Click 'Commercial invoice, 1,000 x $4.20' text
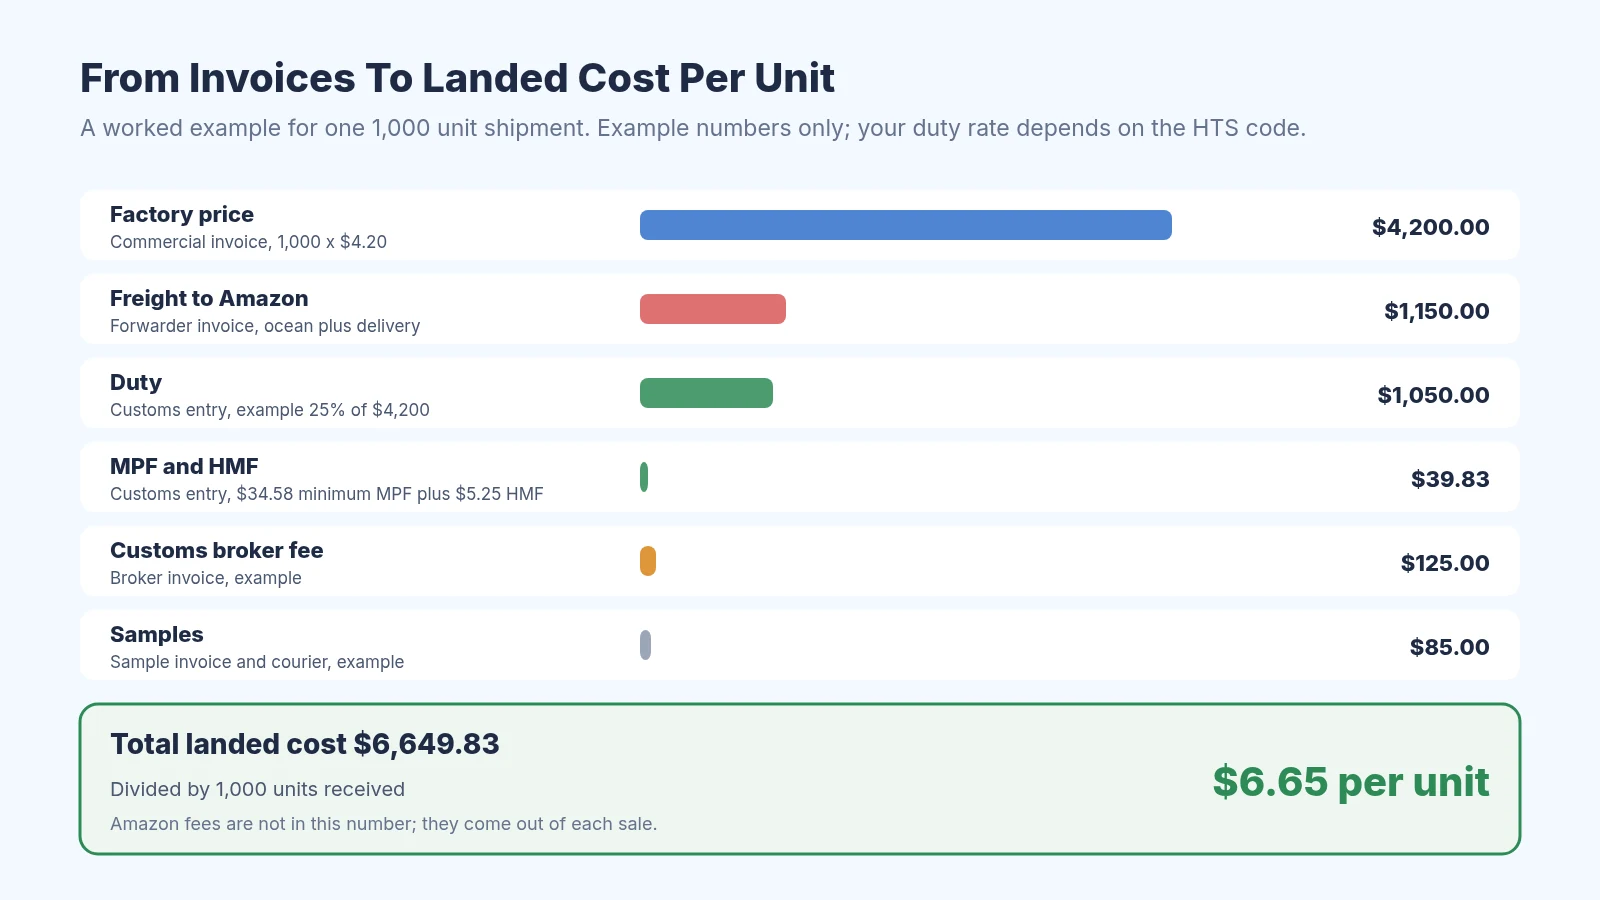 click(x=248, y=242)
